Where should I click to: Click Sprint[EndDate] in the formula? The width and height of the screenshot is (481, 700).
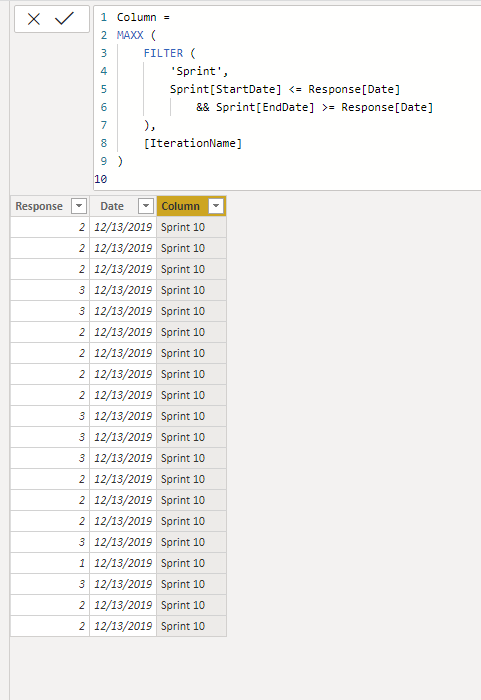click(265, 107)
